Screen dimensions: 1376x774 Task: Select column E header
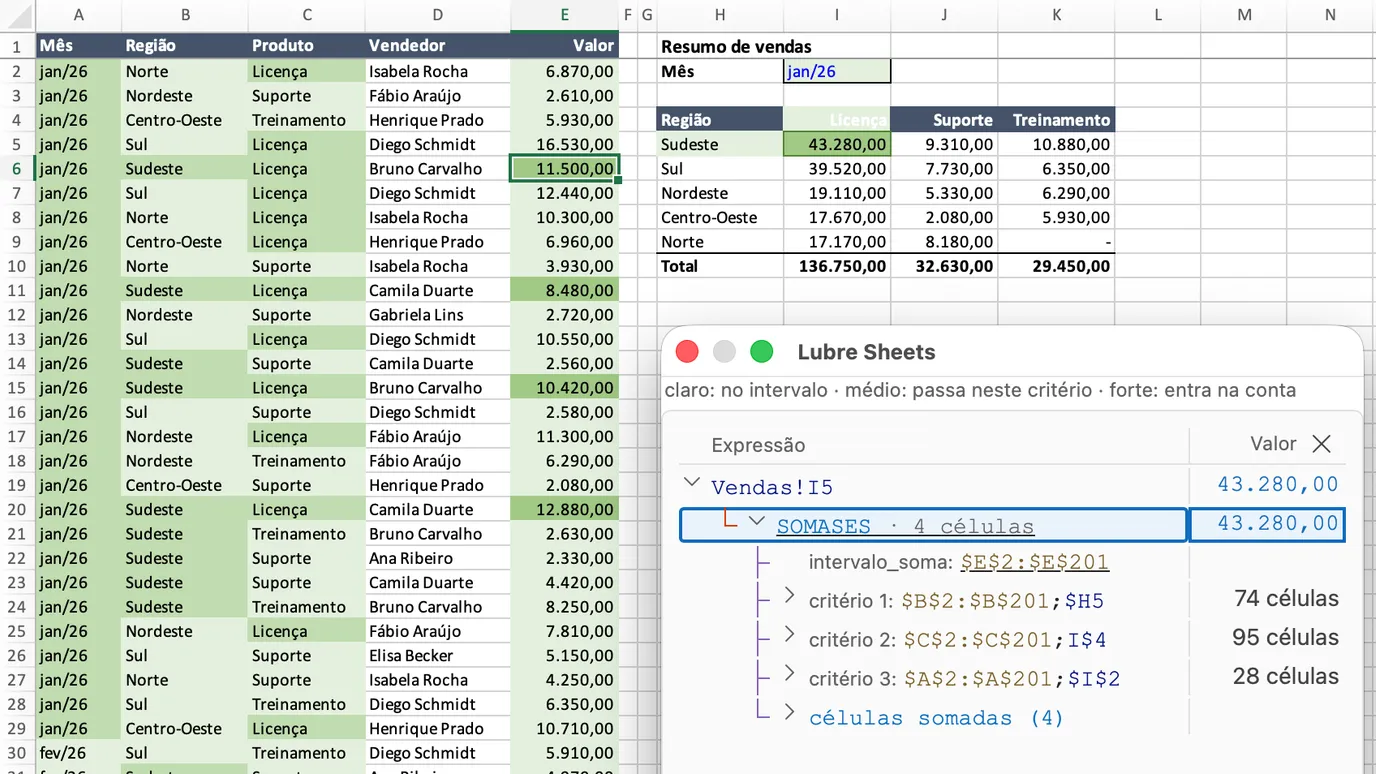565,15
